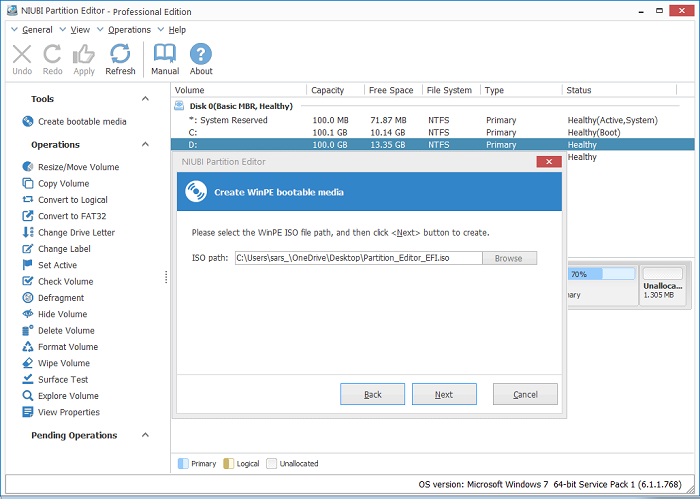The image size is (700, 499).
Task: Click the Create bootable media disc icon
Action: click(x=28, y=121)
